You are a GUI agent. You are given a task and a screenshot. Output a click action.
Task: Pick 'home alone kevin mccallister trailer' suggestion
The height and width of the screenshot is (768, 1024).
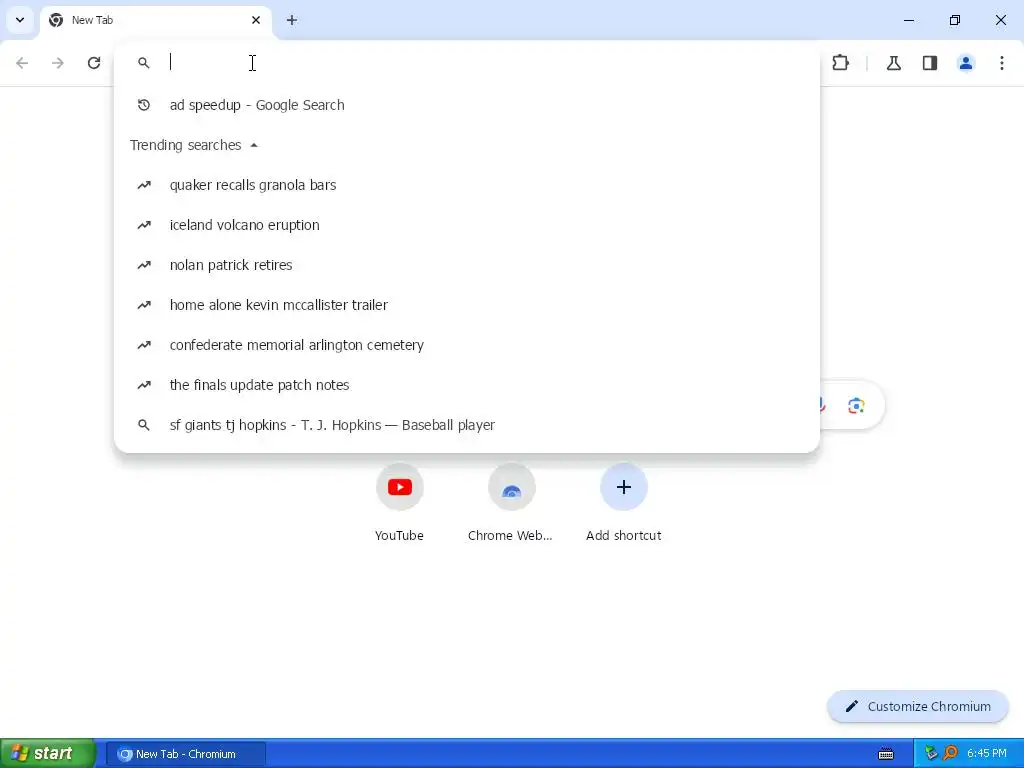(x=466, y=305)
